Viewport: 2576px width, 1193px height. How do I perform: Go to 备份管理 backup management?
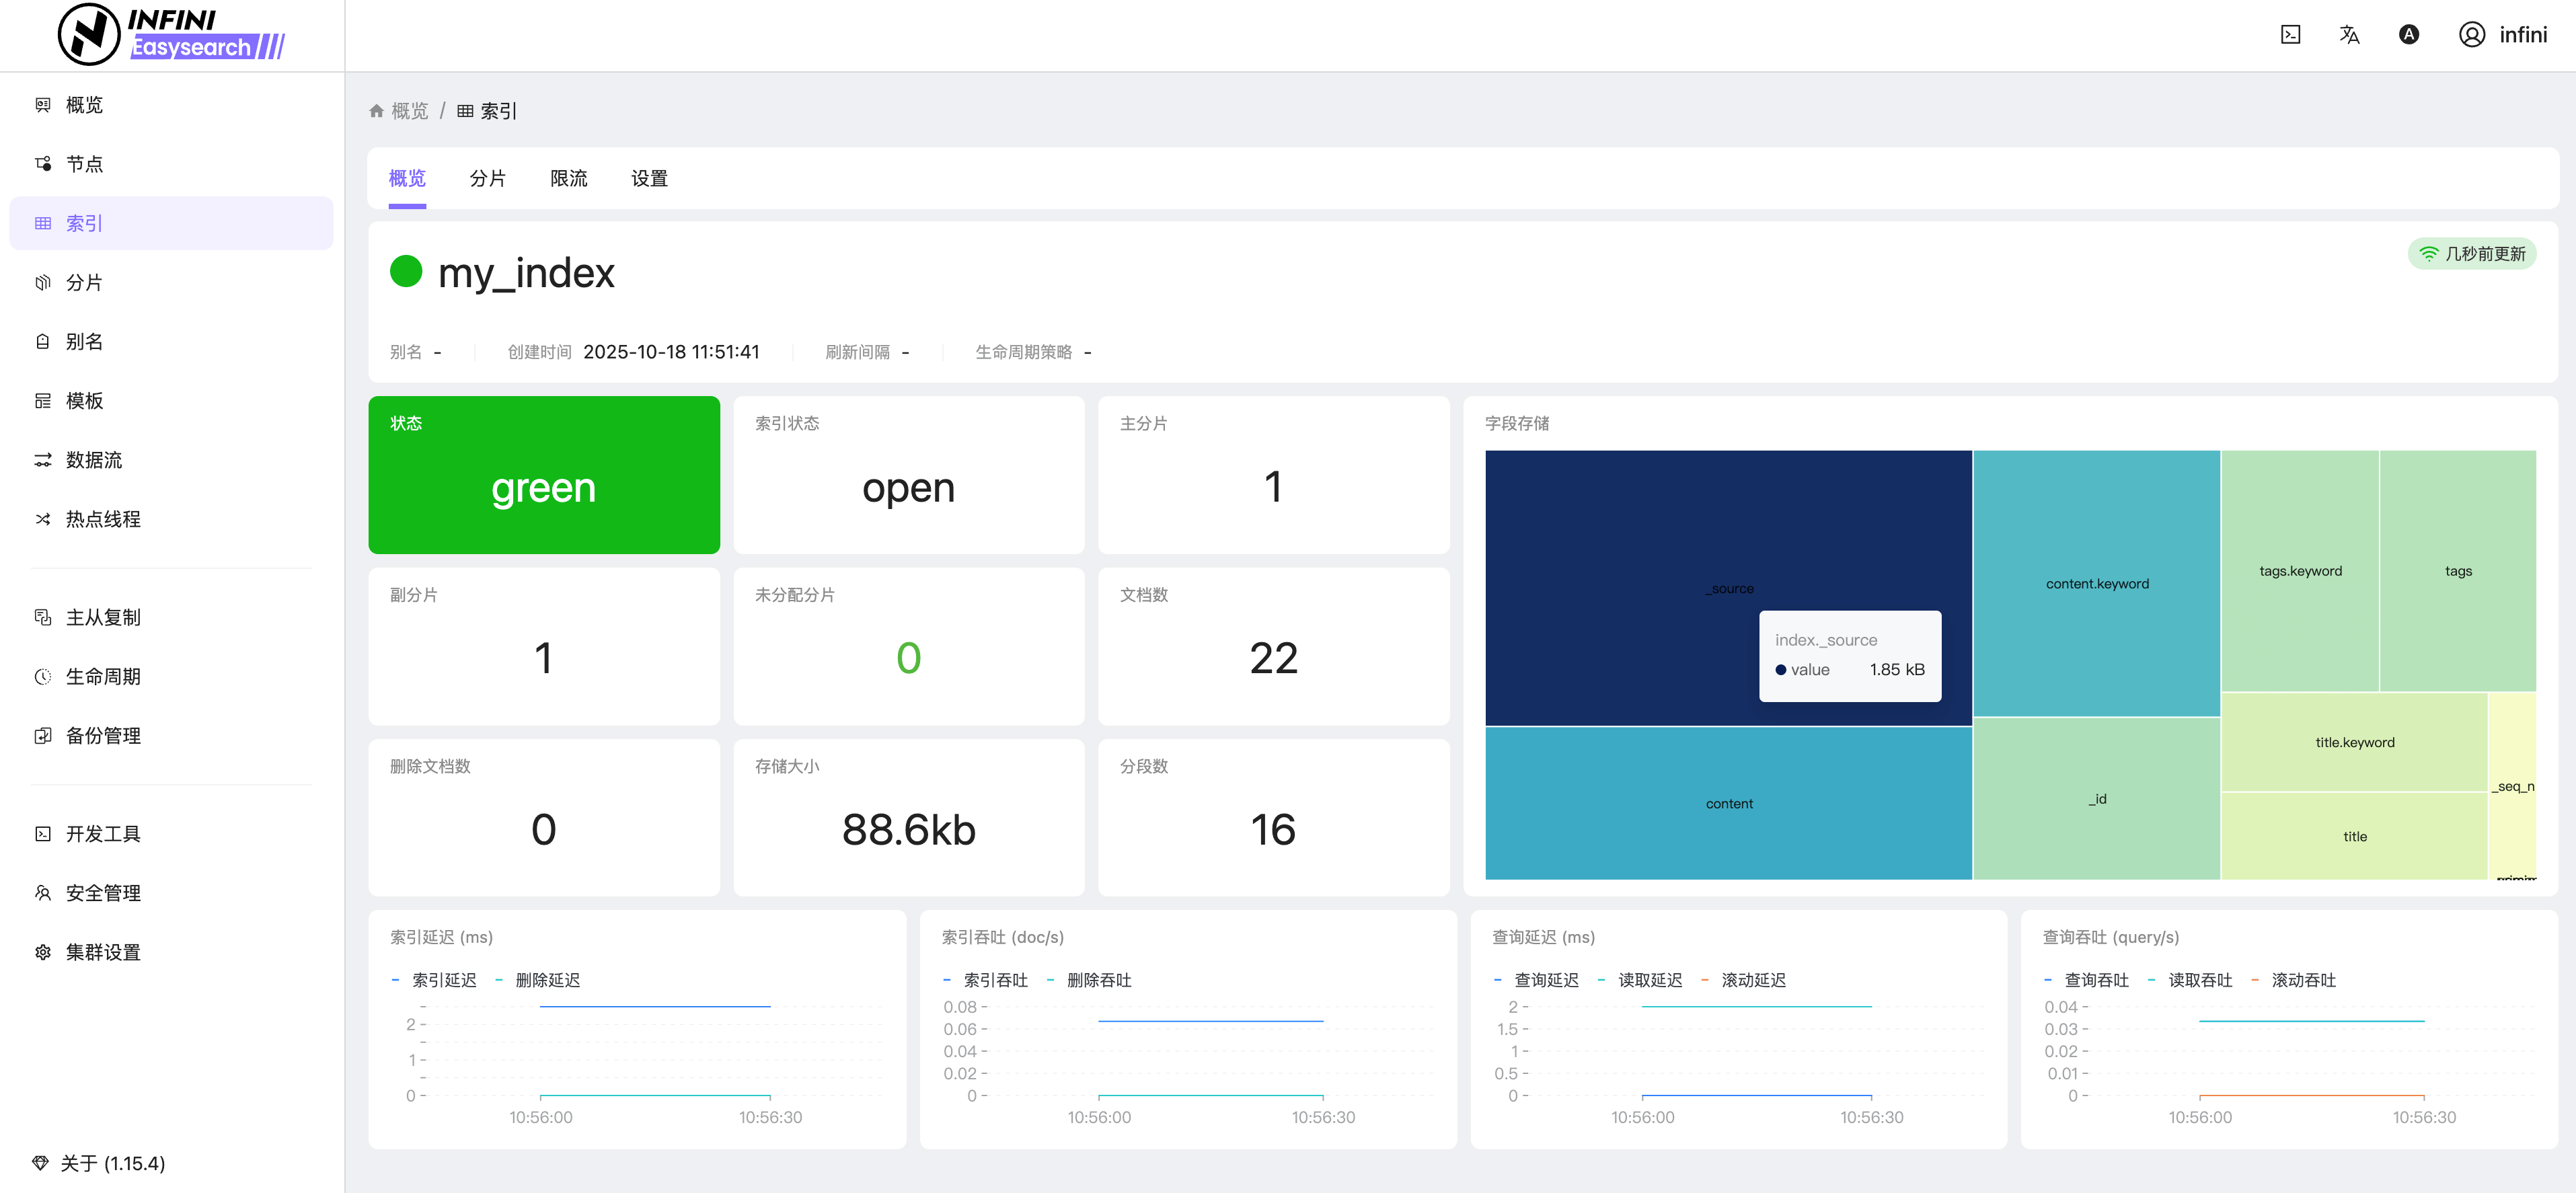(102, 736)
